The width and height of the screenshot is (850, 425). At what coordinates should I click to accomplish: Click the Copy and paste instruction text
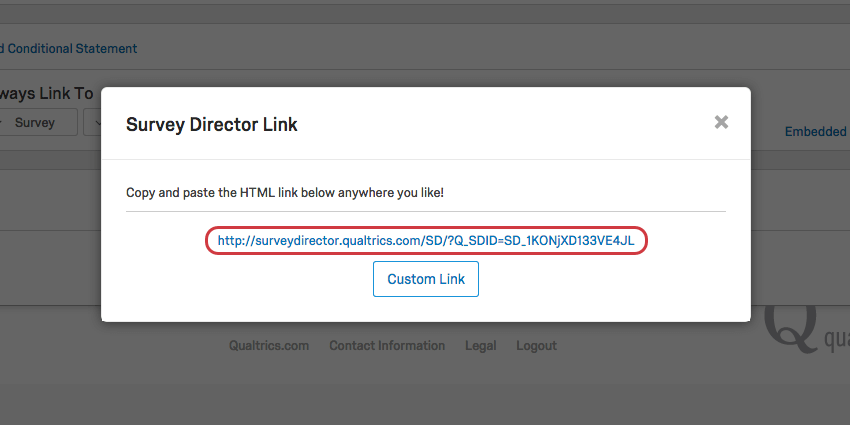[285, 192]
